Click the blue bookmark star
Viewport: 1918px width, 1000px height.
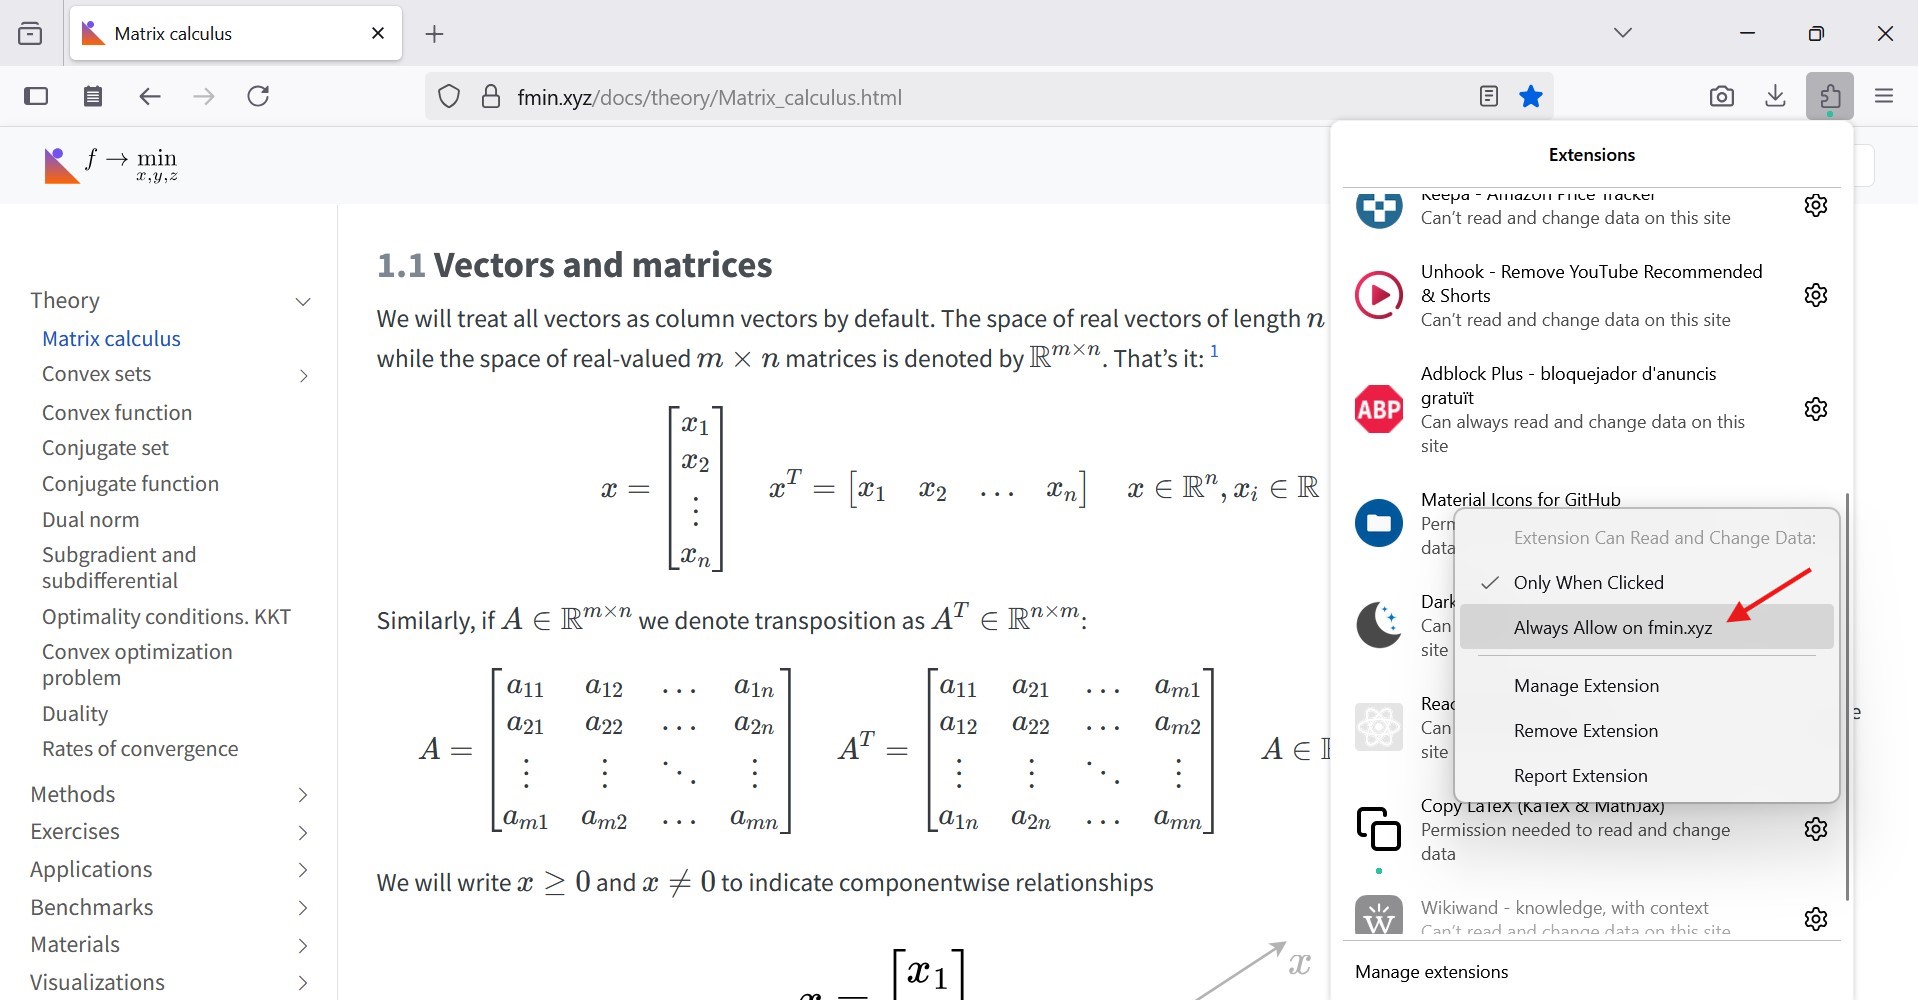1531,97
